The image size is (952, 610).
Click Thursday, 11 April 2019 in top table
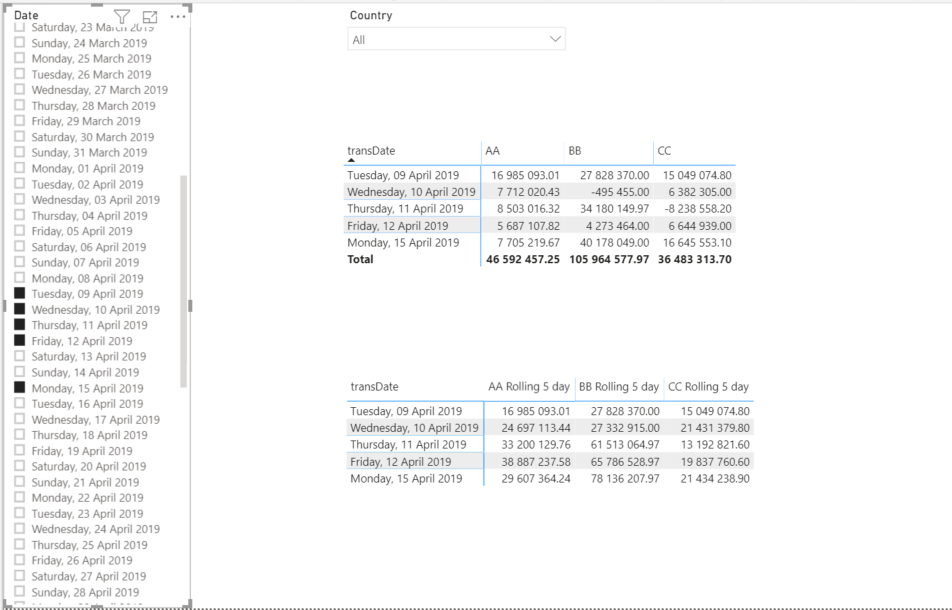click(405, 209)
